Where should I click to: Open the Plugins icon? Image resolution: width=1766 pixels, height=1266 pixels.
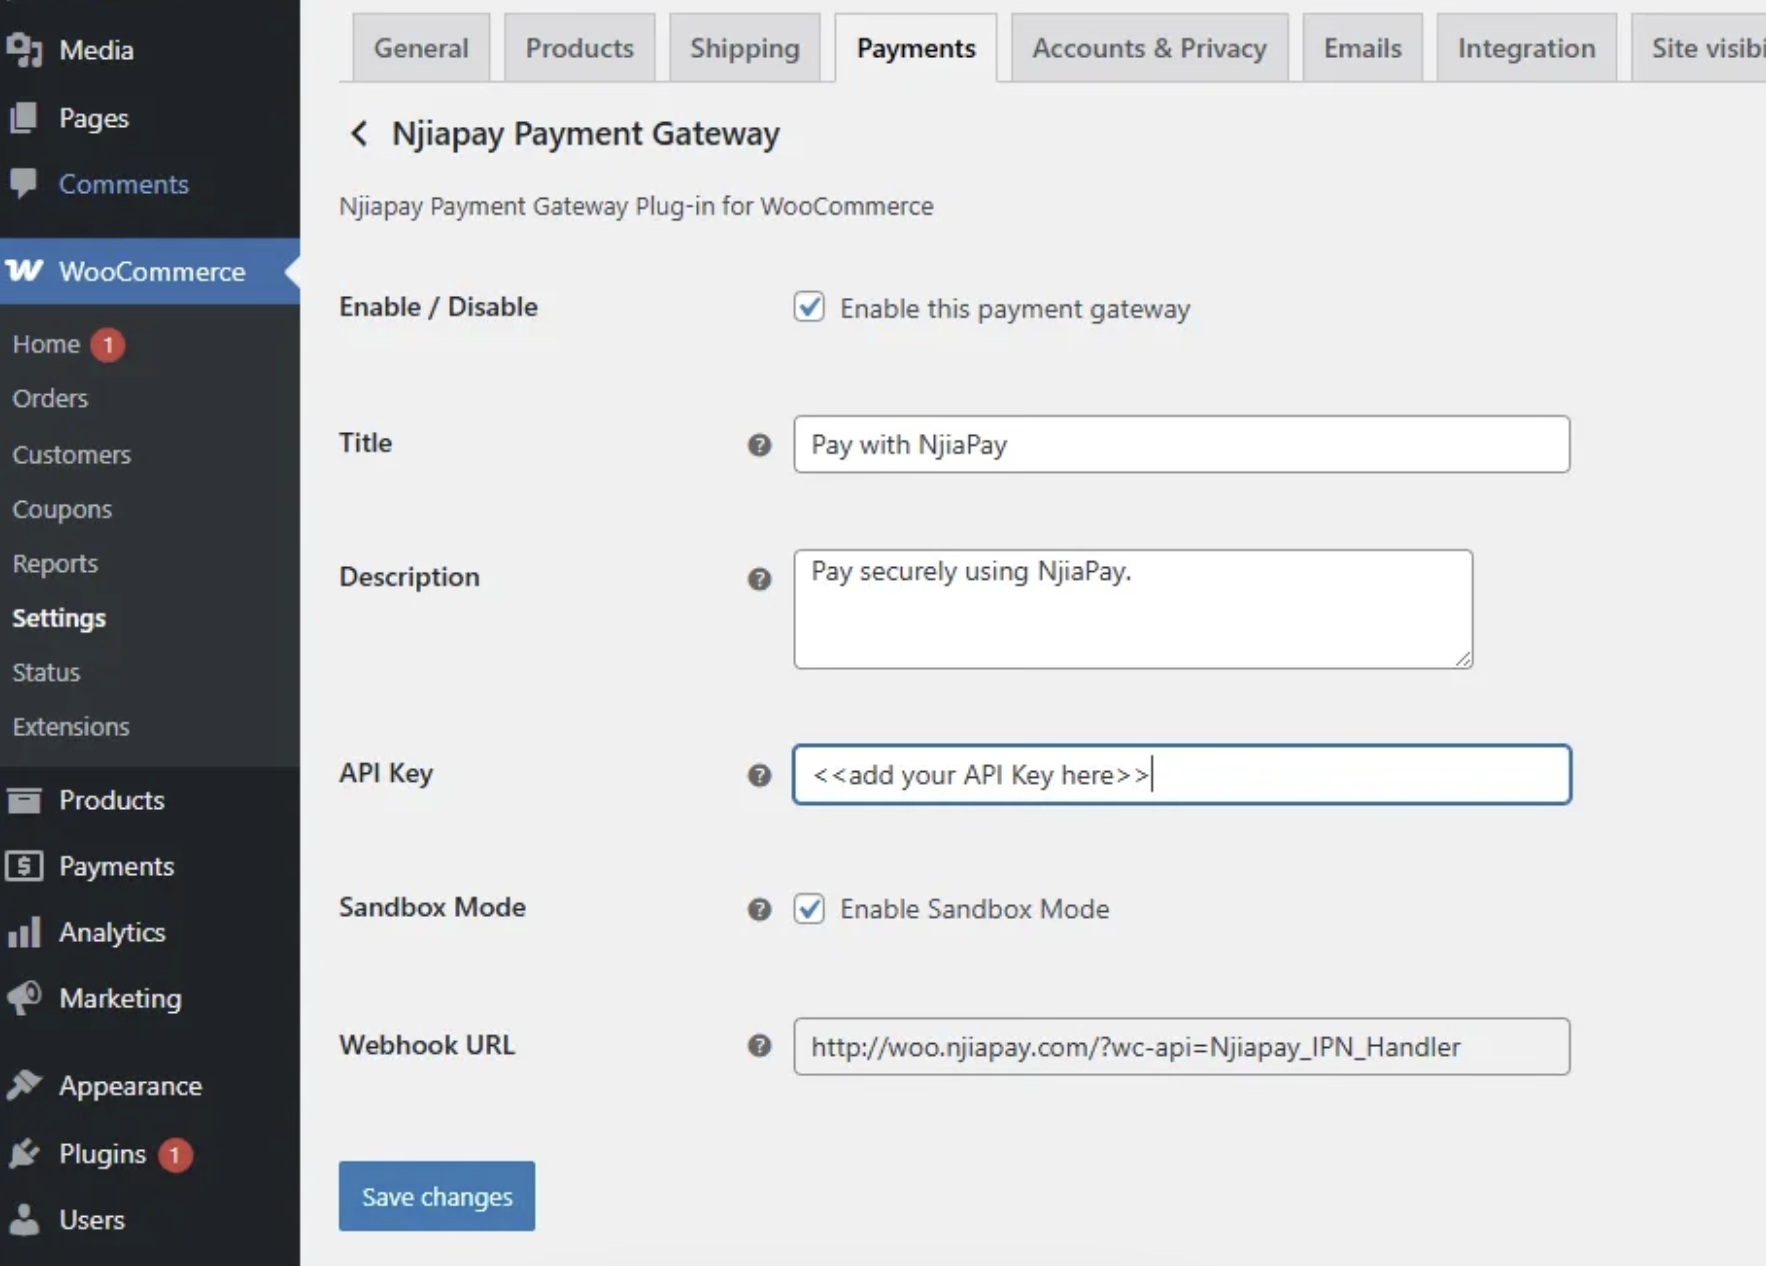[24, 1153]
